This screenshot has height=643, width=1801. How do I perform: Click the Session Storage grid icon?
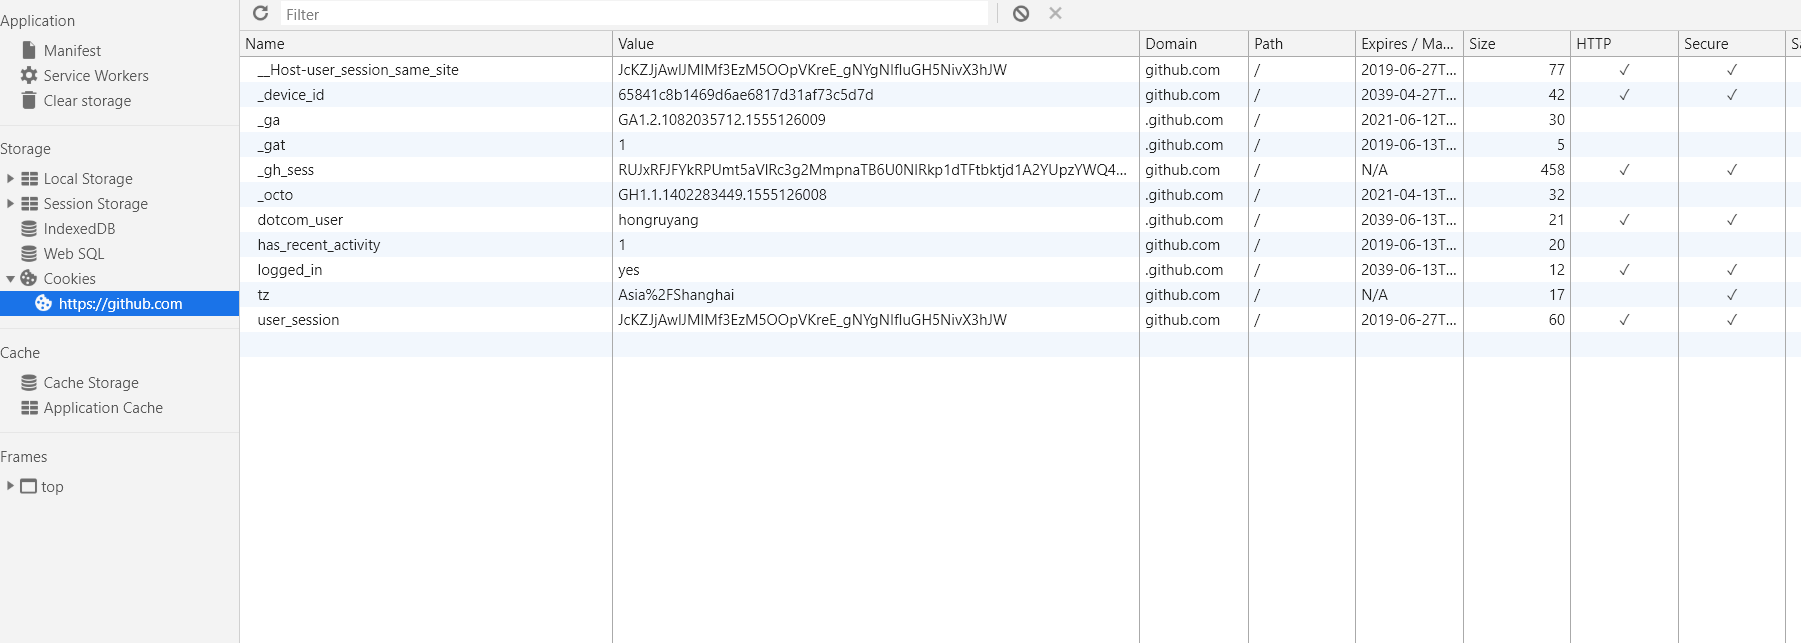click(x=30, y=203)
